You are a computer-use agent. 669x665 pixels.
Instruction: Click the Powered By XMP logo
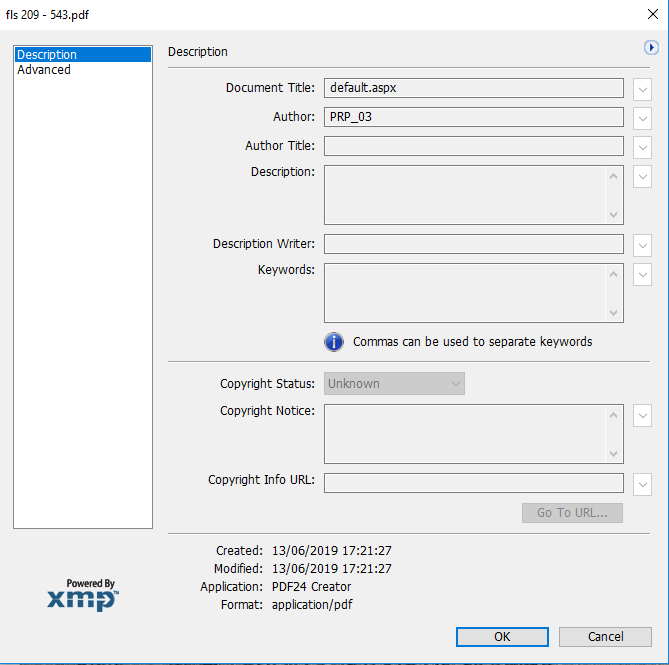point(83,595)
